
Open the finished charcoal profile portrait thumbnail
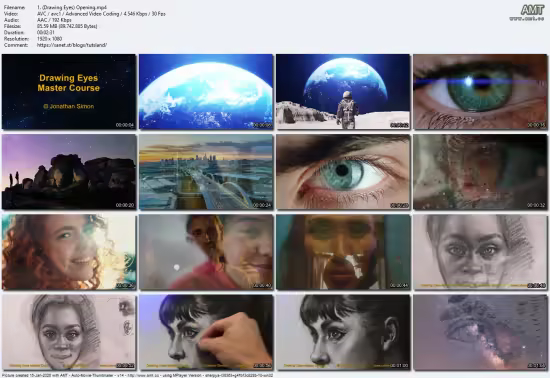[343, 332]
